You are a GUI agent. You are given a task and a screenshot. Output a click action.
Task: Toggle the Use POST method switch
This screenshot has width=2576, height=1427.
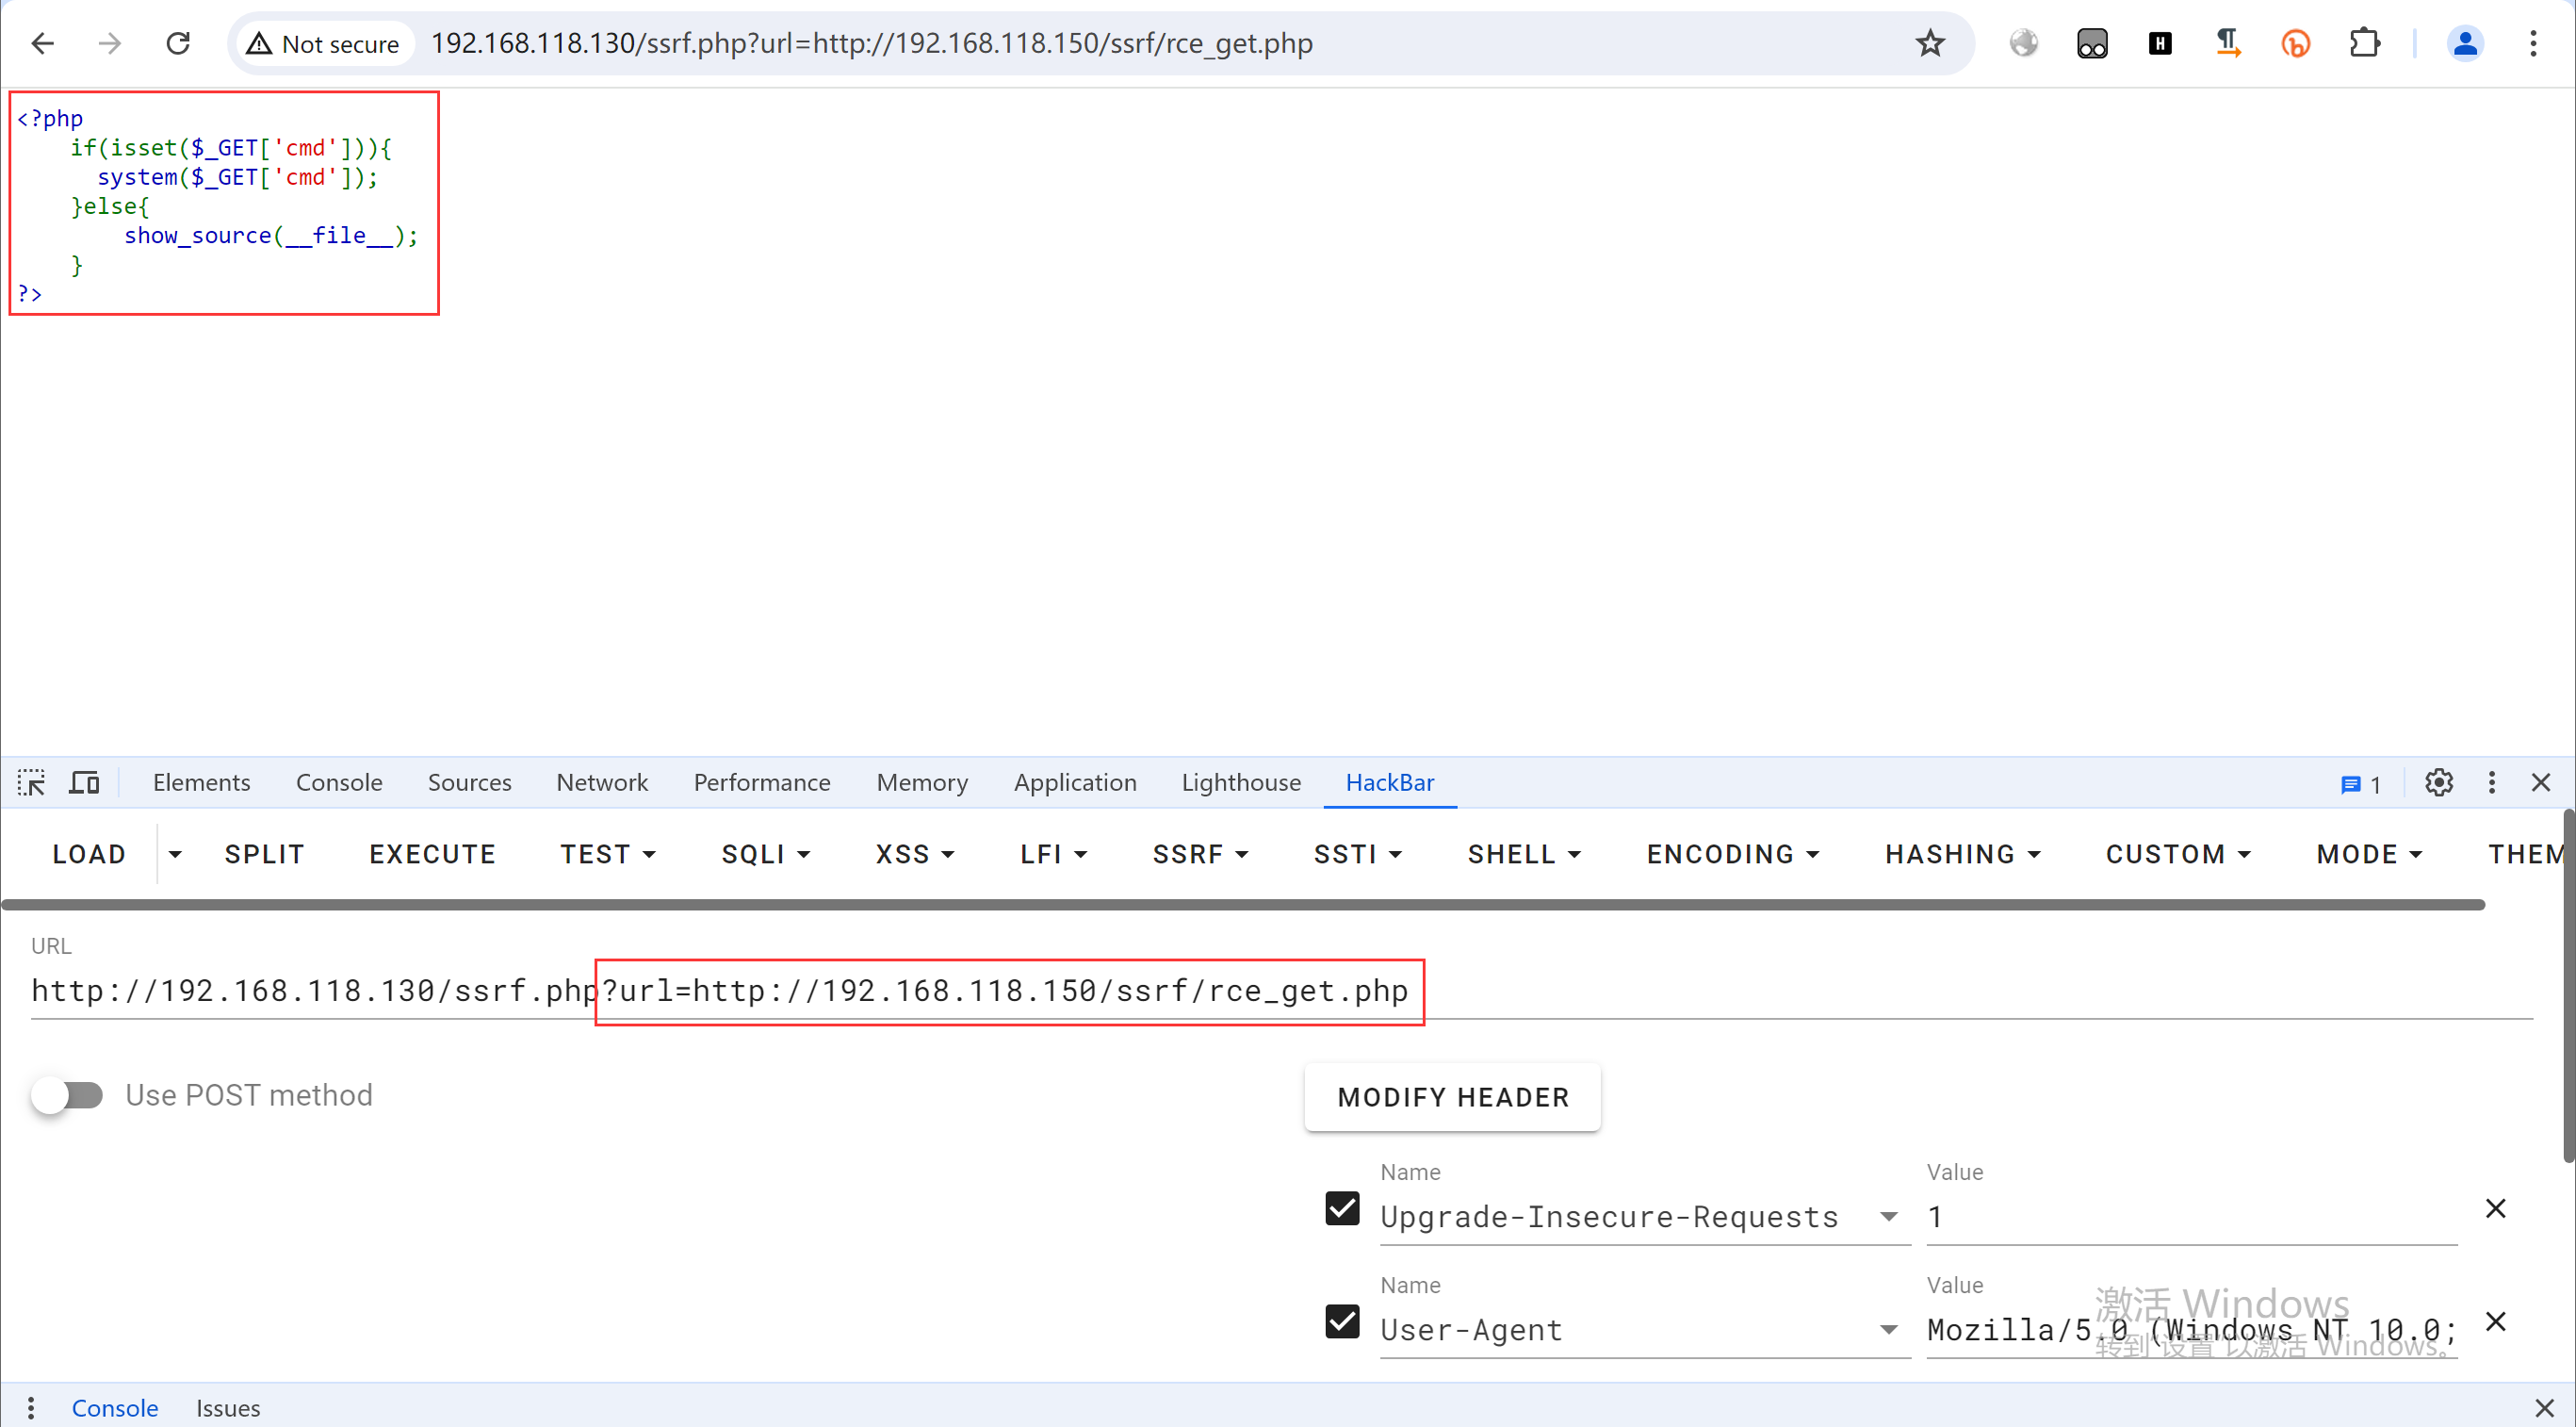coord(67,1095)
